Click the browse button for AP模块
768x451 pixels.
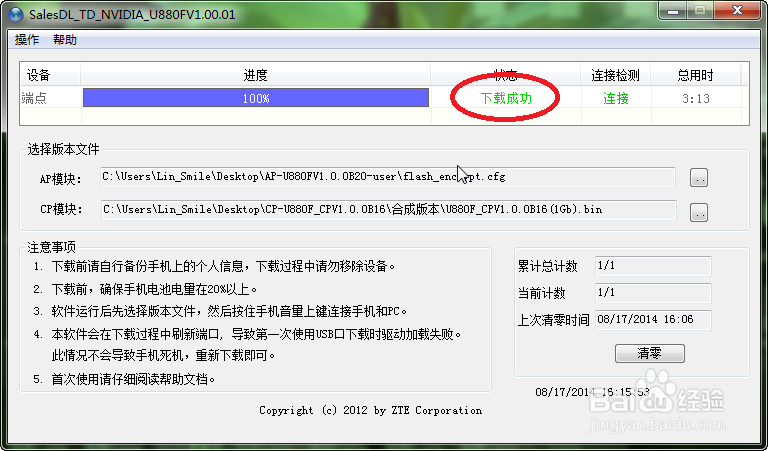698,178
